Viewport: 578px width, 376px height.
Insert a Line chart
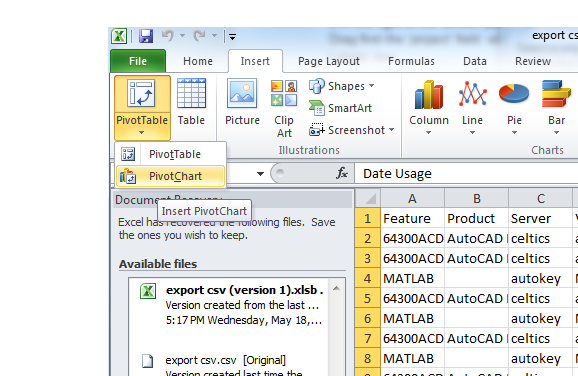(472, 102)
